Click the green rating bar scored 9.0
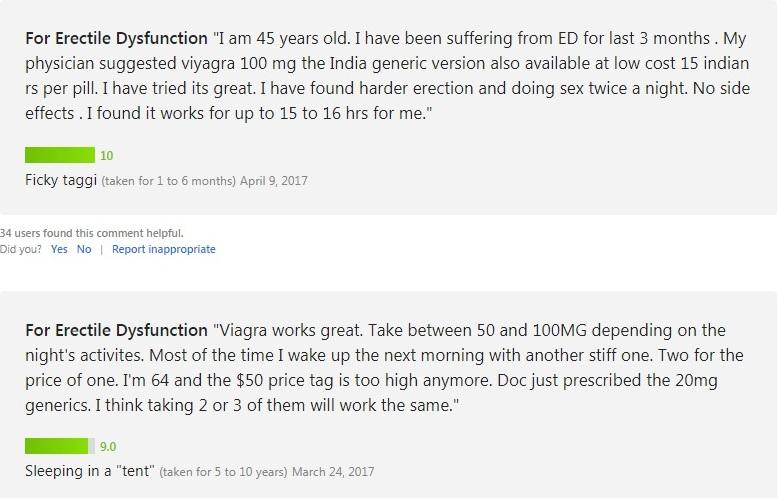This screenshot has width=777, height=498. click(x=60, y=446)
